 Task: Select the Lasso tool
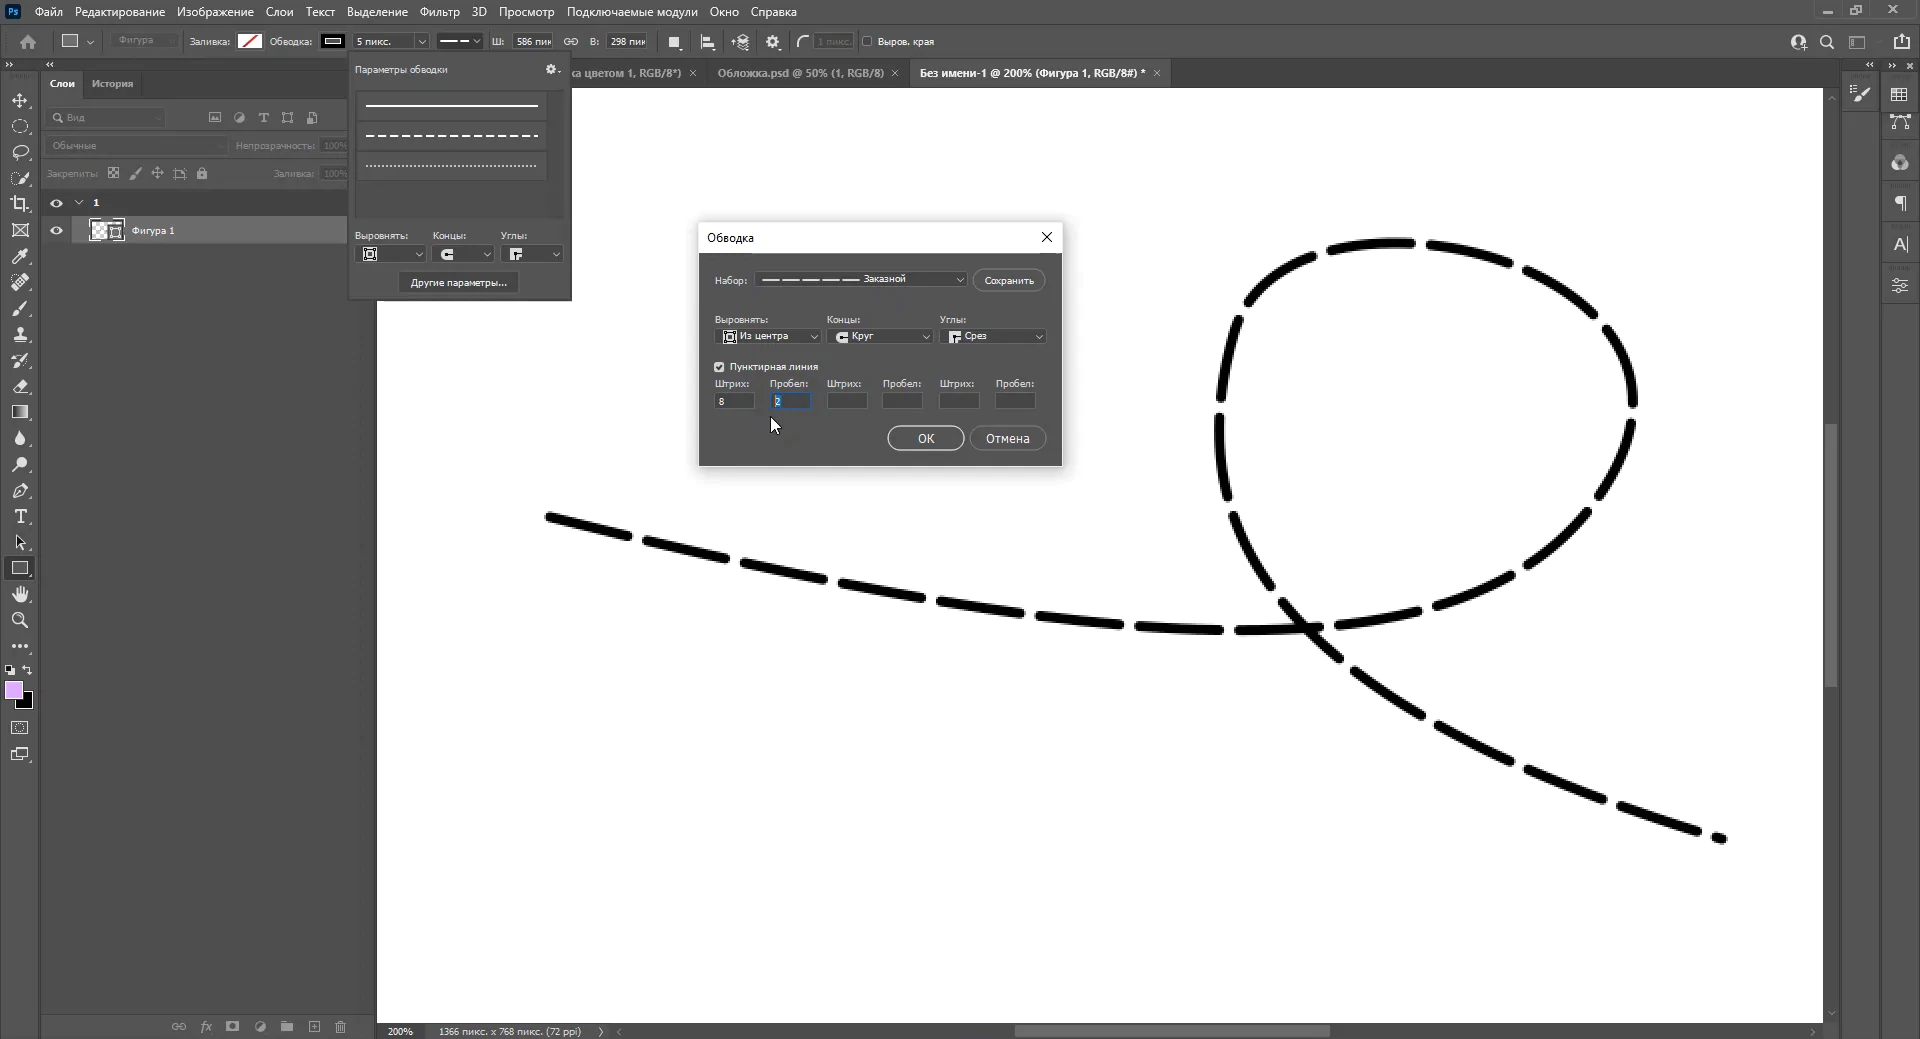click(x=20, y=153)
